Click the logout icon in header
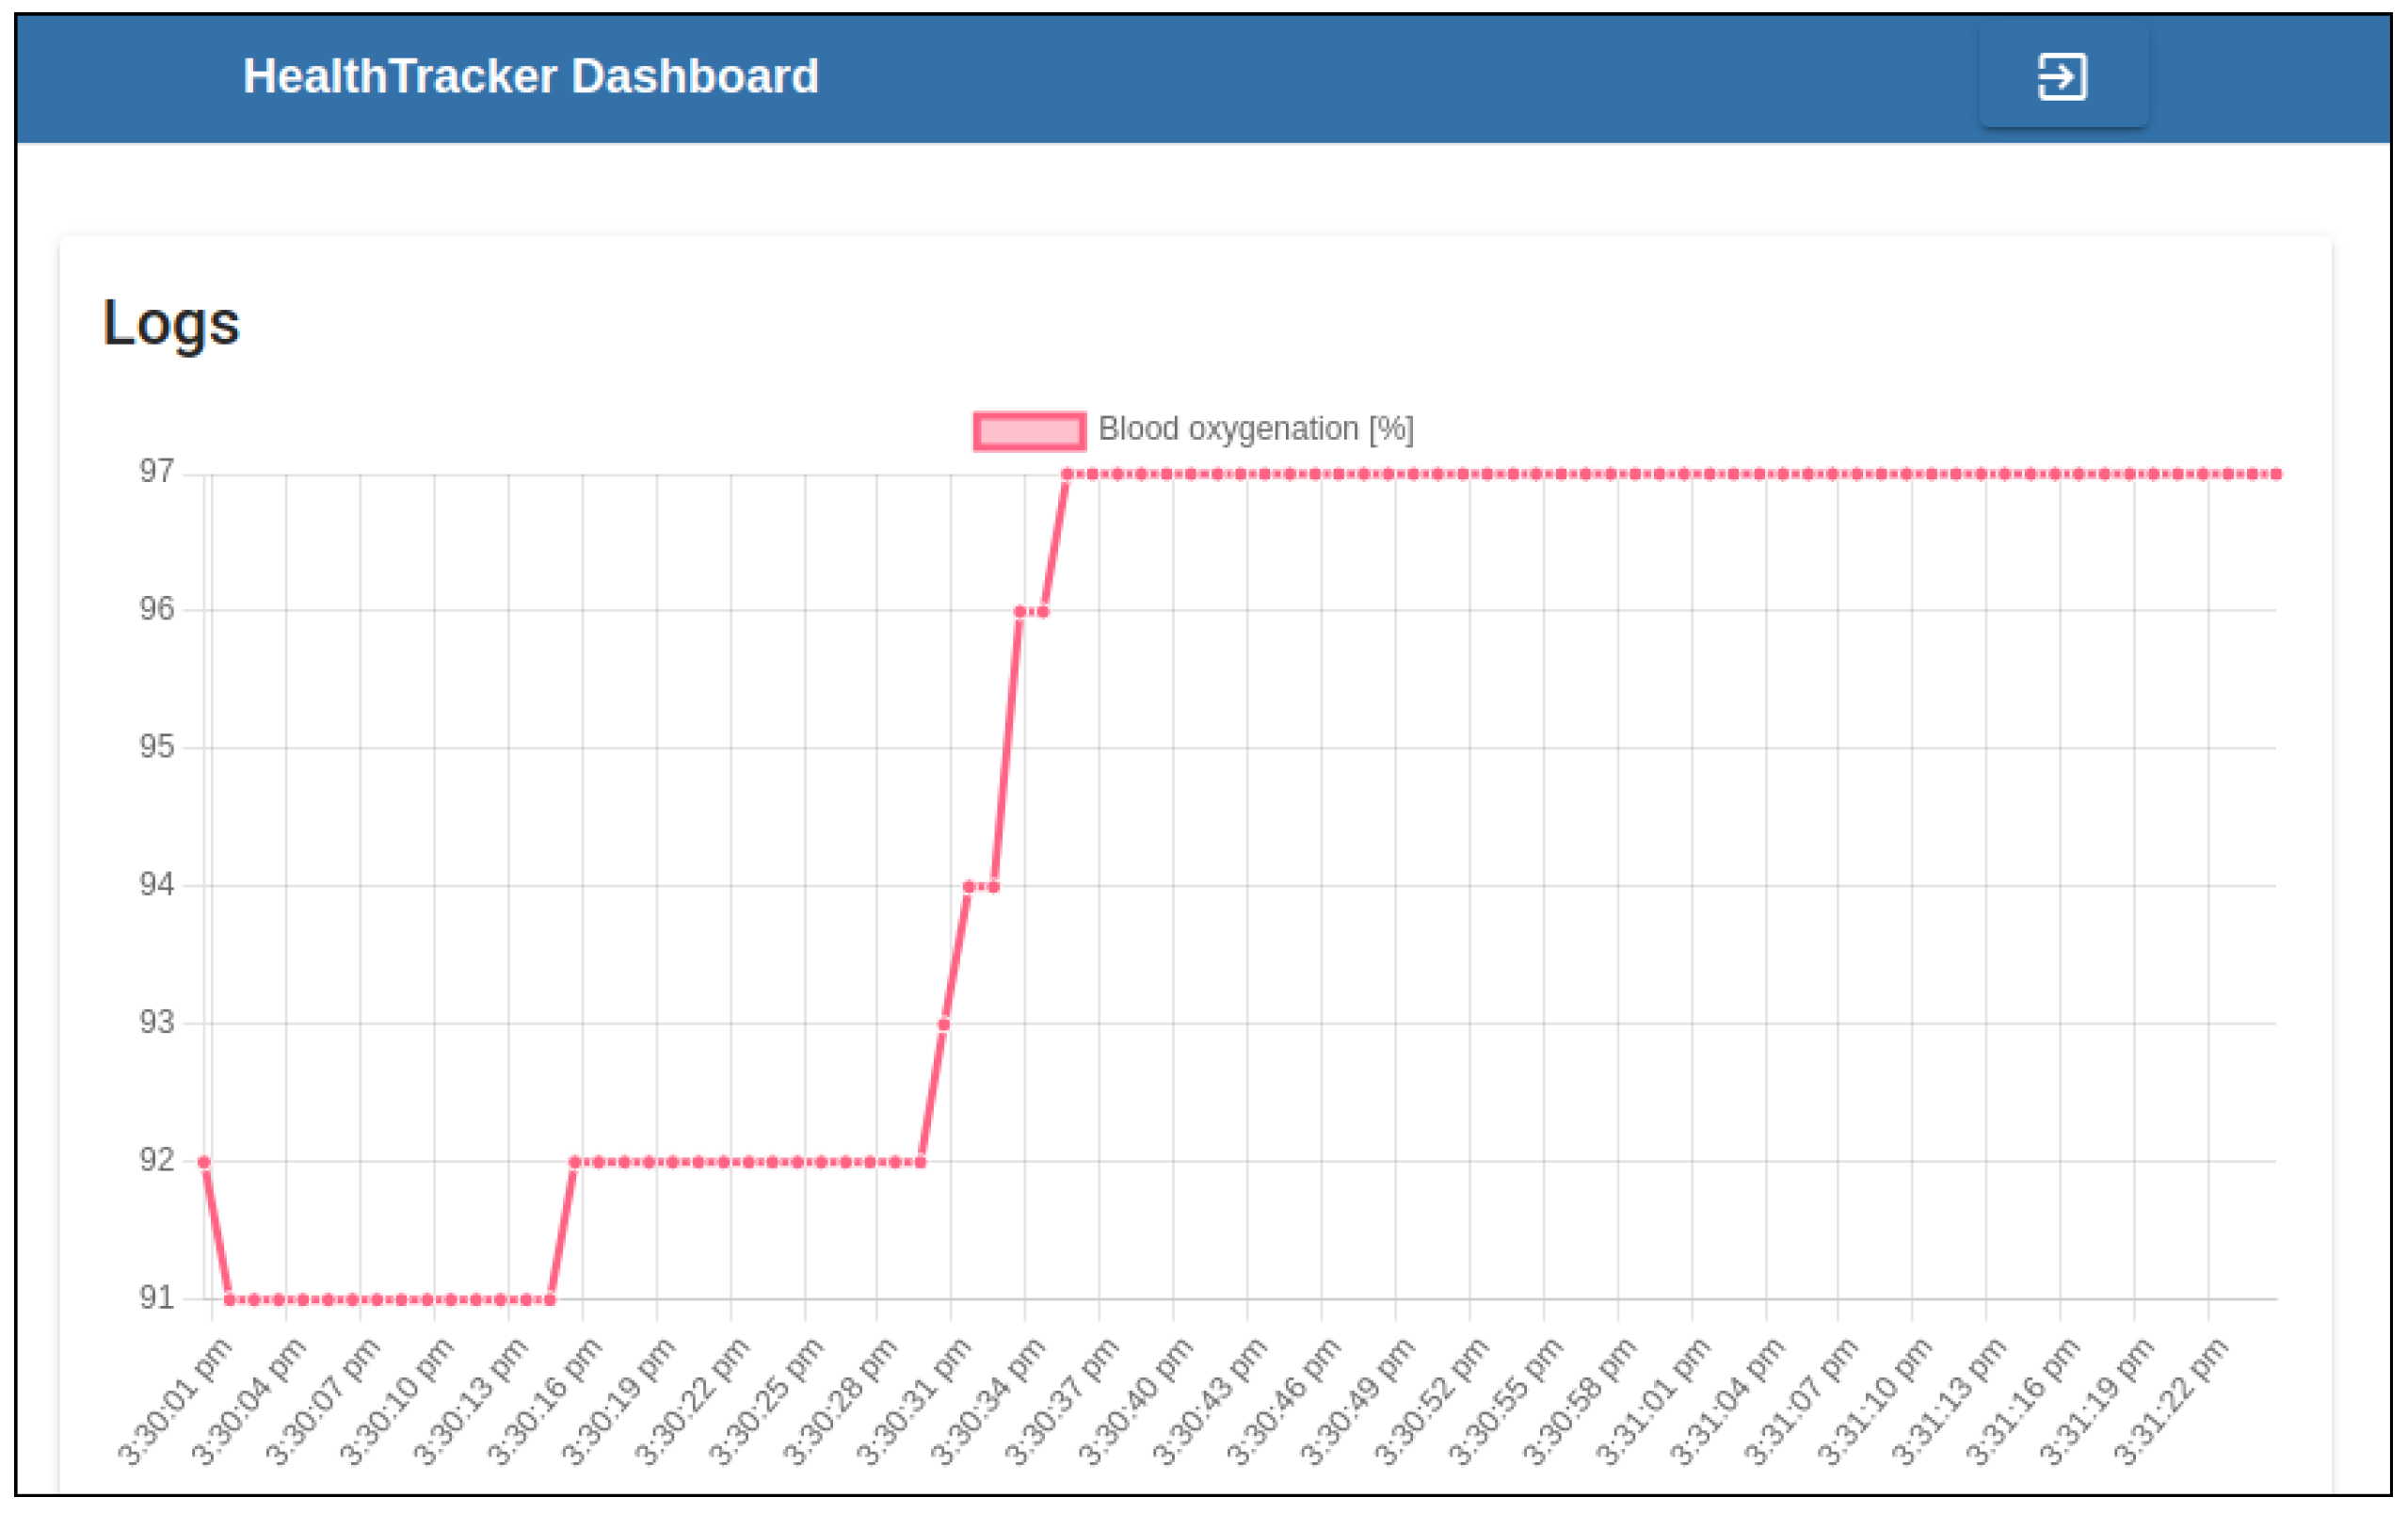 click(x=2062, y=77)
